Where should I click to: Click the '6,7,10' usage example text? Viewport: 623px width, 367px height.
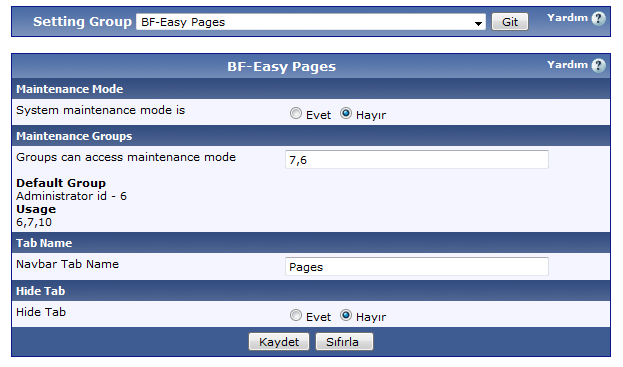point(34,222)
